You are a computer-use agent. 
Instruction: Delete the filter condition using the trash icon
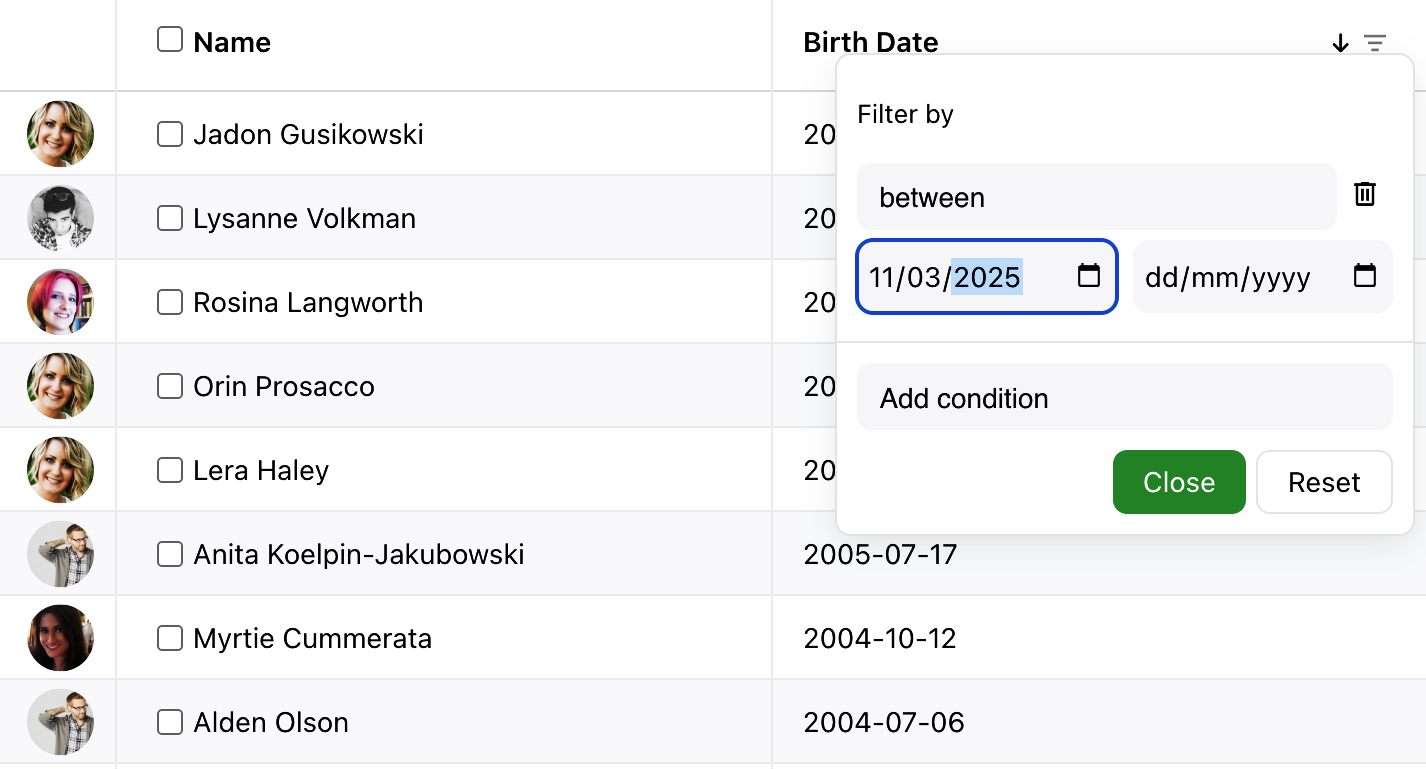(x=1364, y=194)
